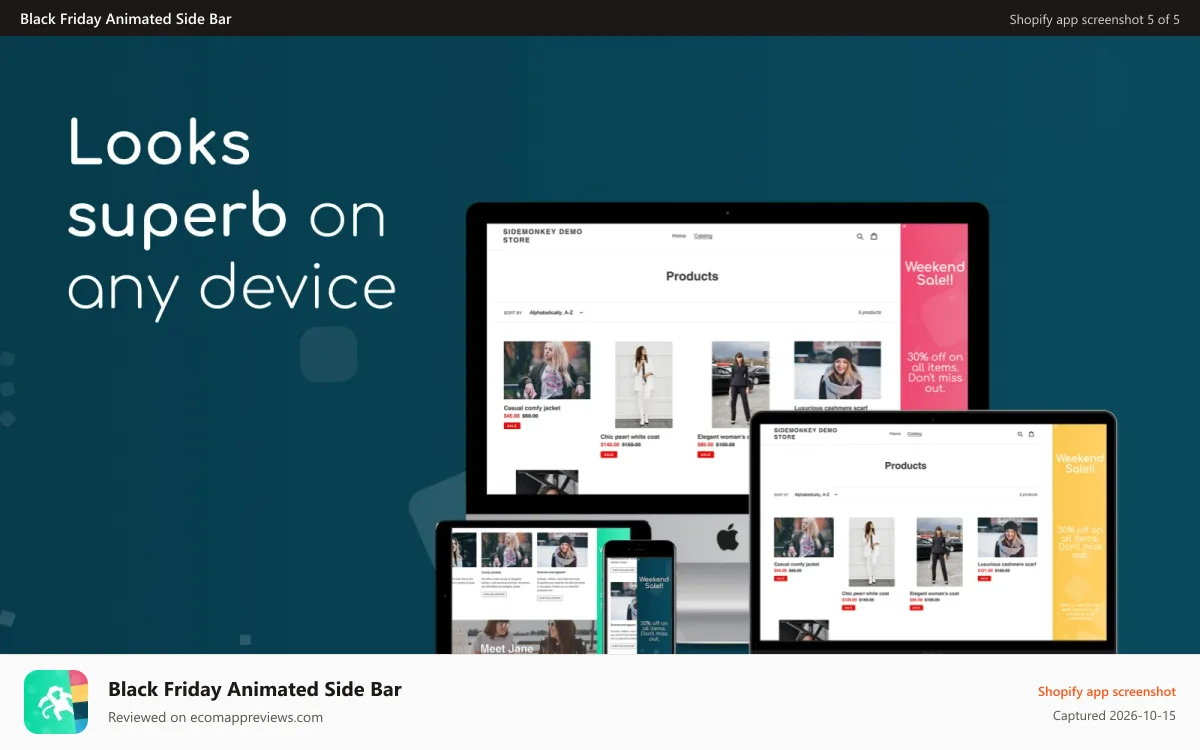Click the yellow Weekend Sale!! sidebar on laptop
1200x750 pixels.
(1080, 532)
